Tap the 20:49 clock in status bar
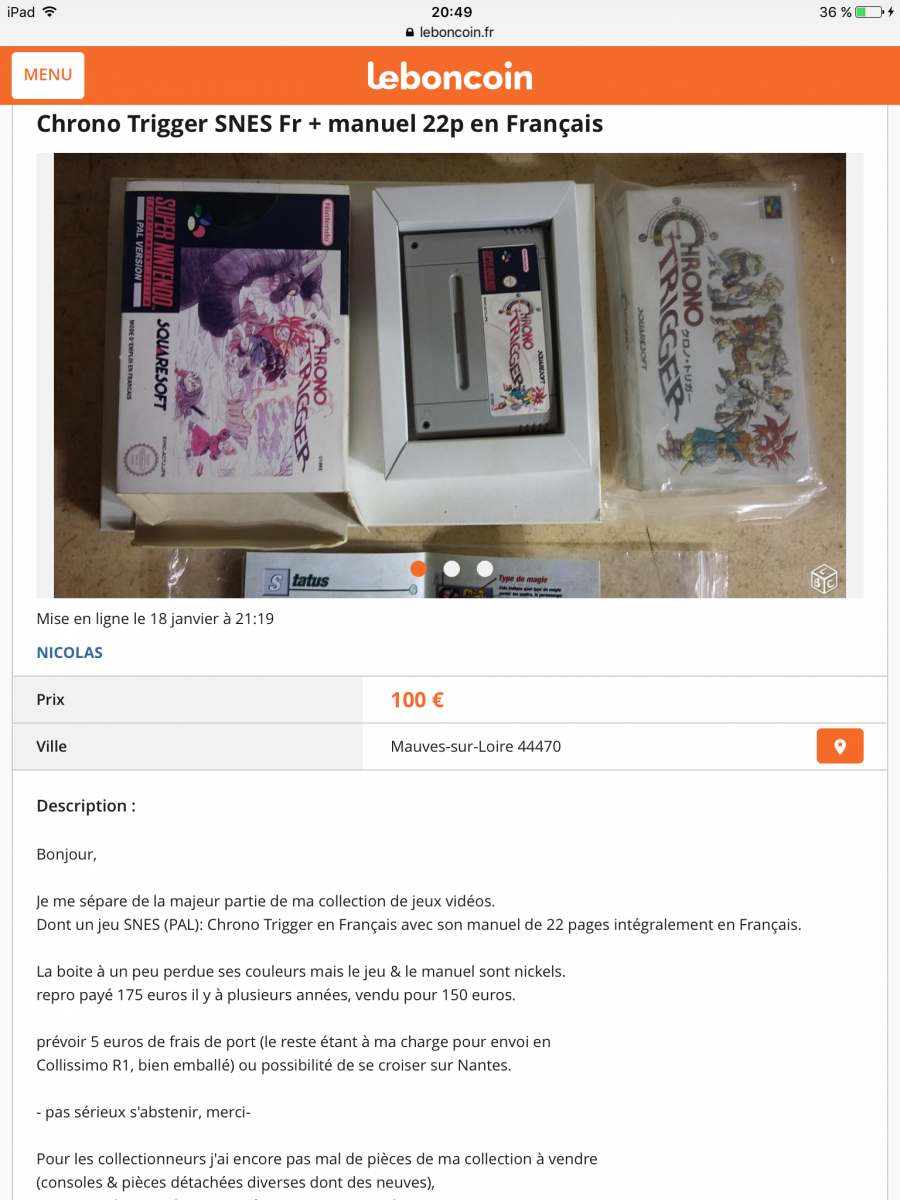900x1200 pixels. point(452,12)
